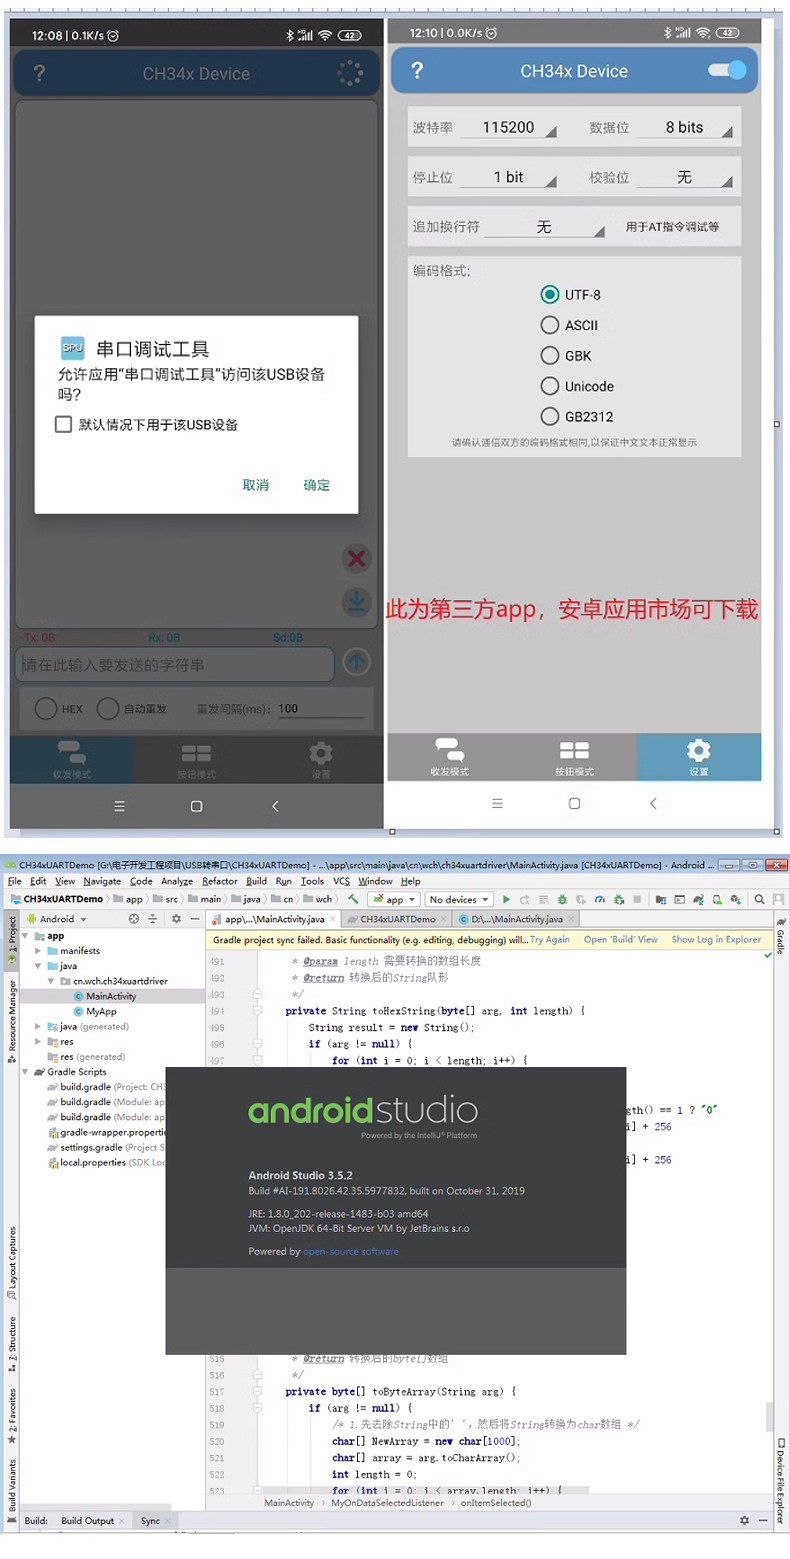Image resolution: width=790 pixels, height=1559 pixels.
Task: Select the HEX radio option
Action: [x=45, y=708]
